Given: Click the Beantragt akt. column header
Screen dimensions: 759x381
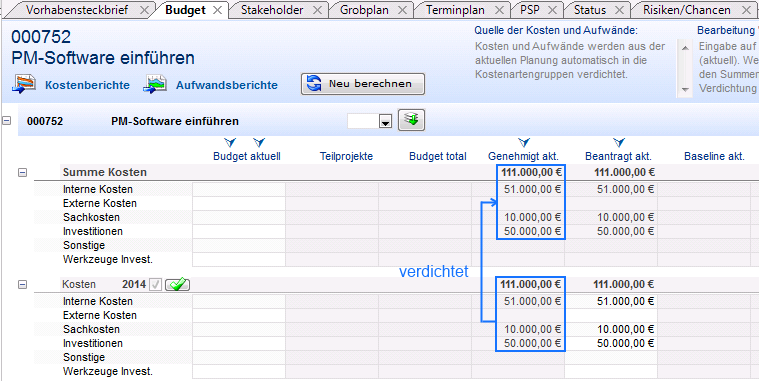Looking at the screenshot, I should (618, 156).
